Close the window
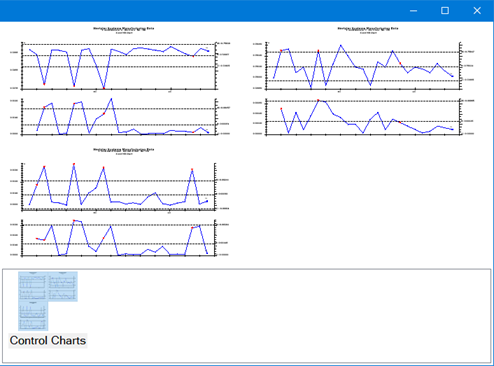This screenshot has width=494, height=366. (x=477, y=11)
